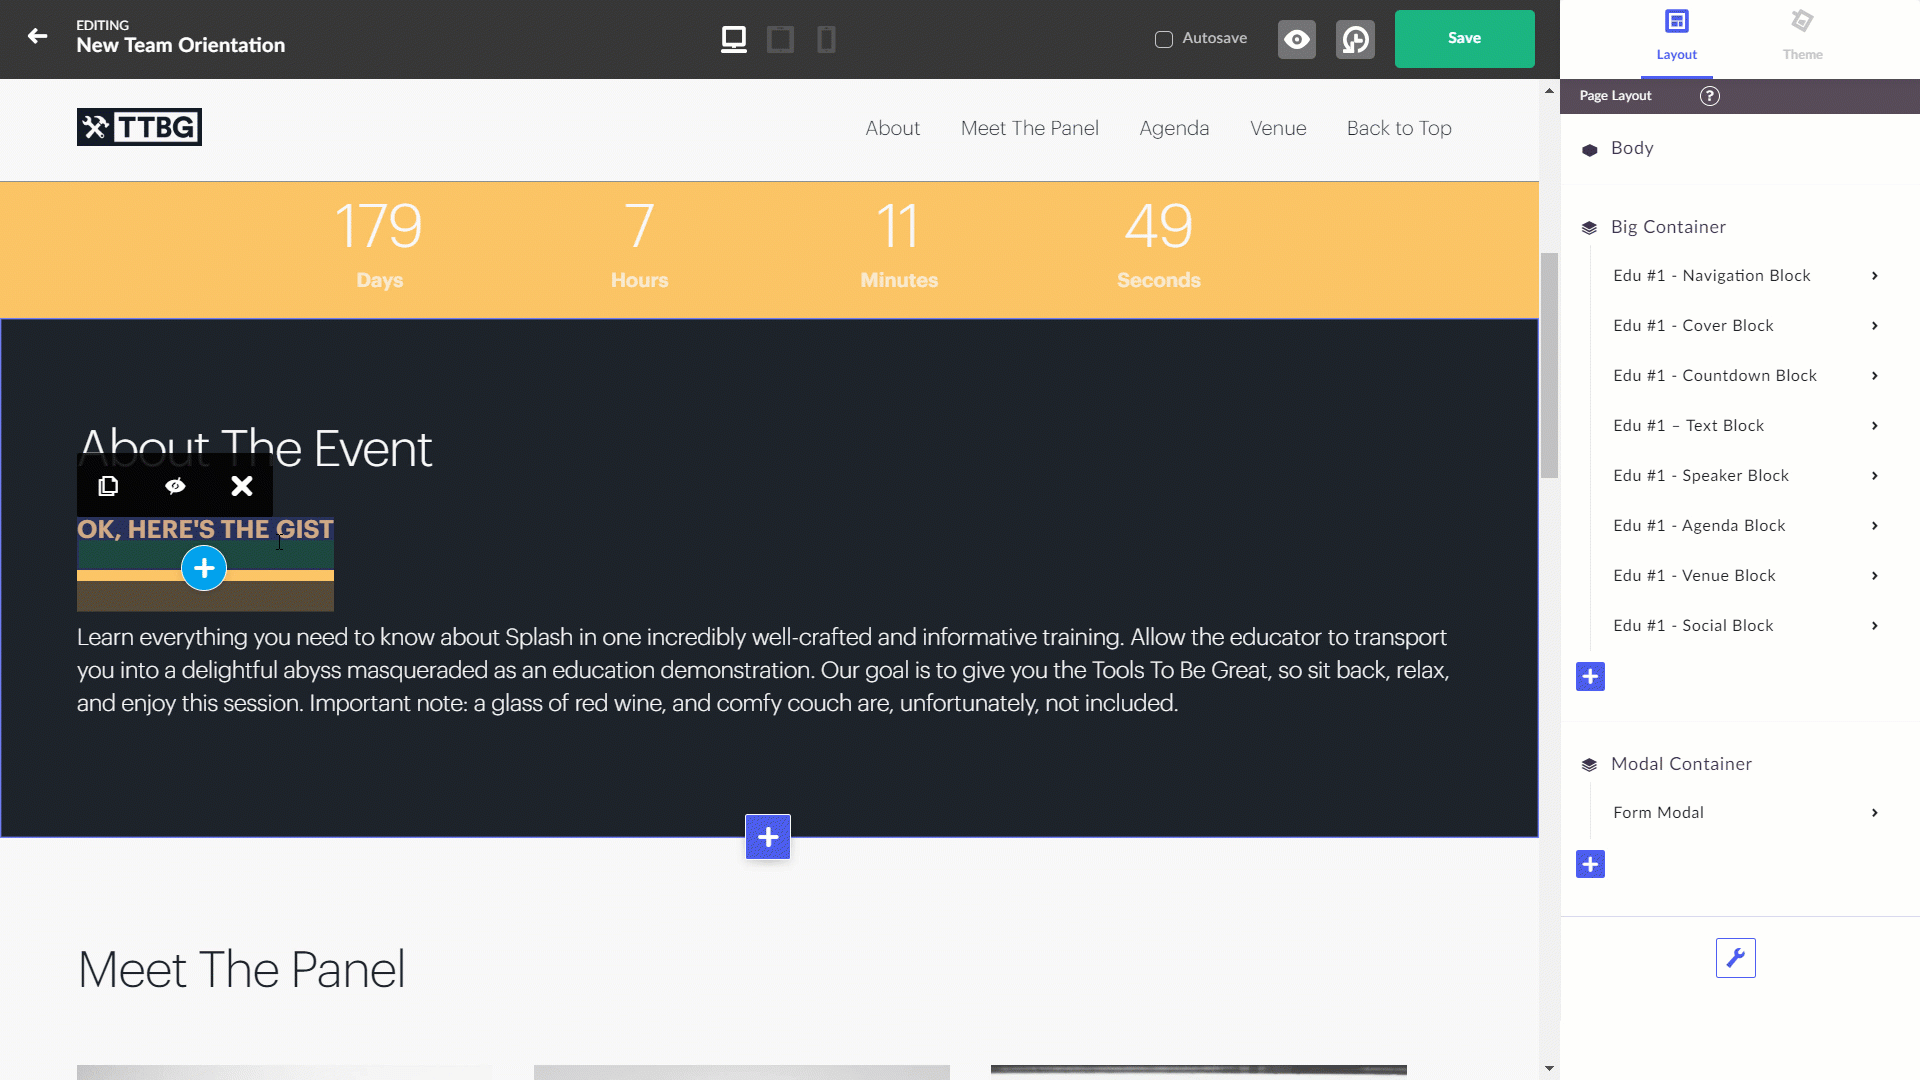Add block to Big Container
This screenshot has width=1920, height=1080.
click(1590, 676)
